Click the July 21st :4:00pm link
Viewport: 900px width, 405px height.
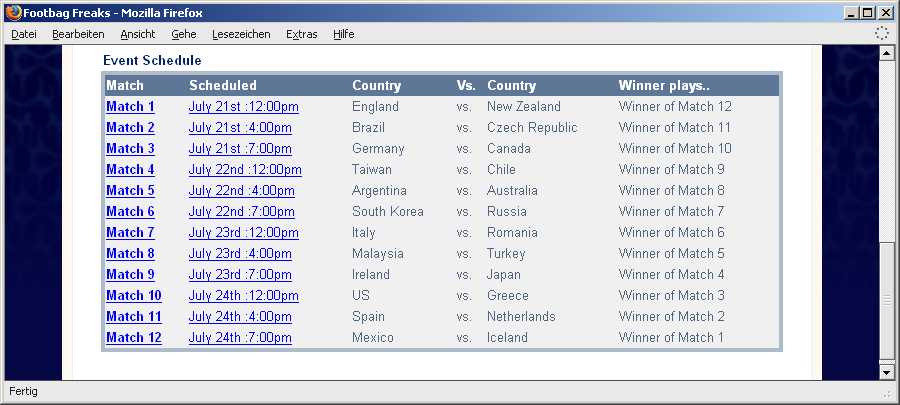tap(240, 128)
